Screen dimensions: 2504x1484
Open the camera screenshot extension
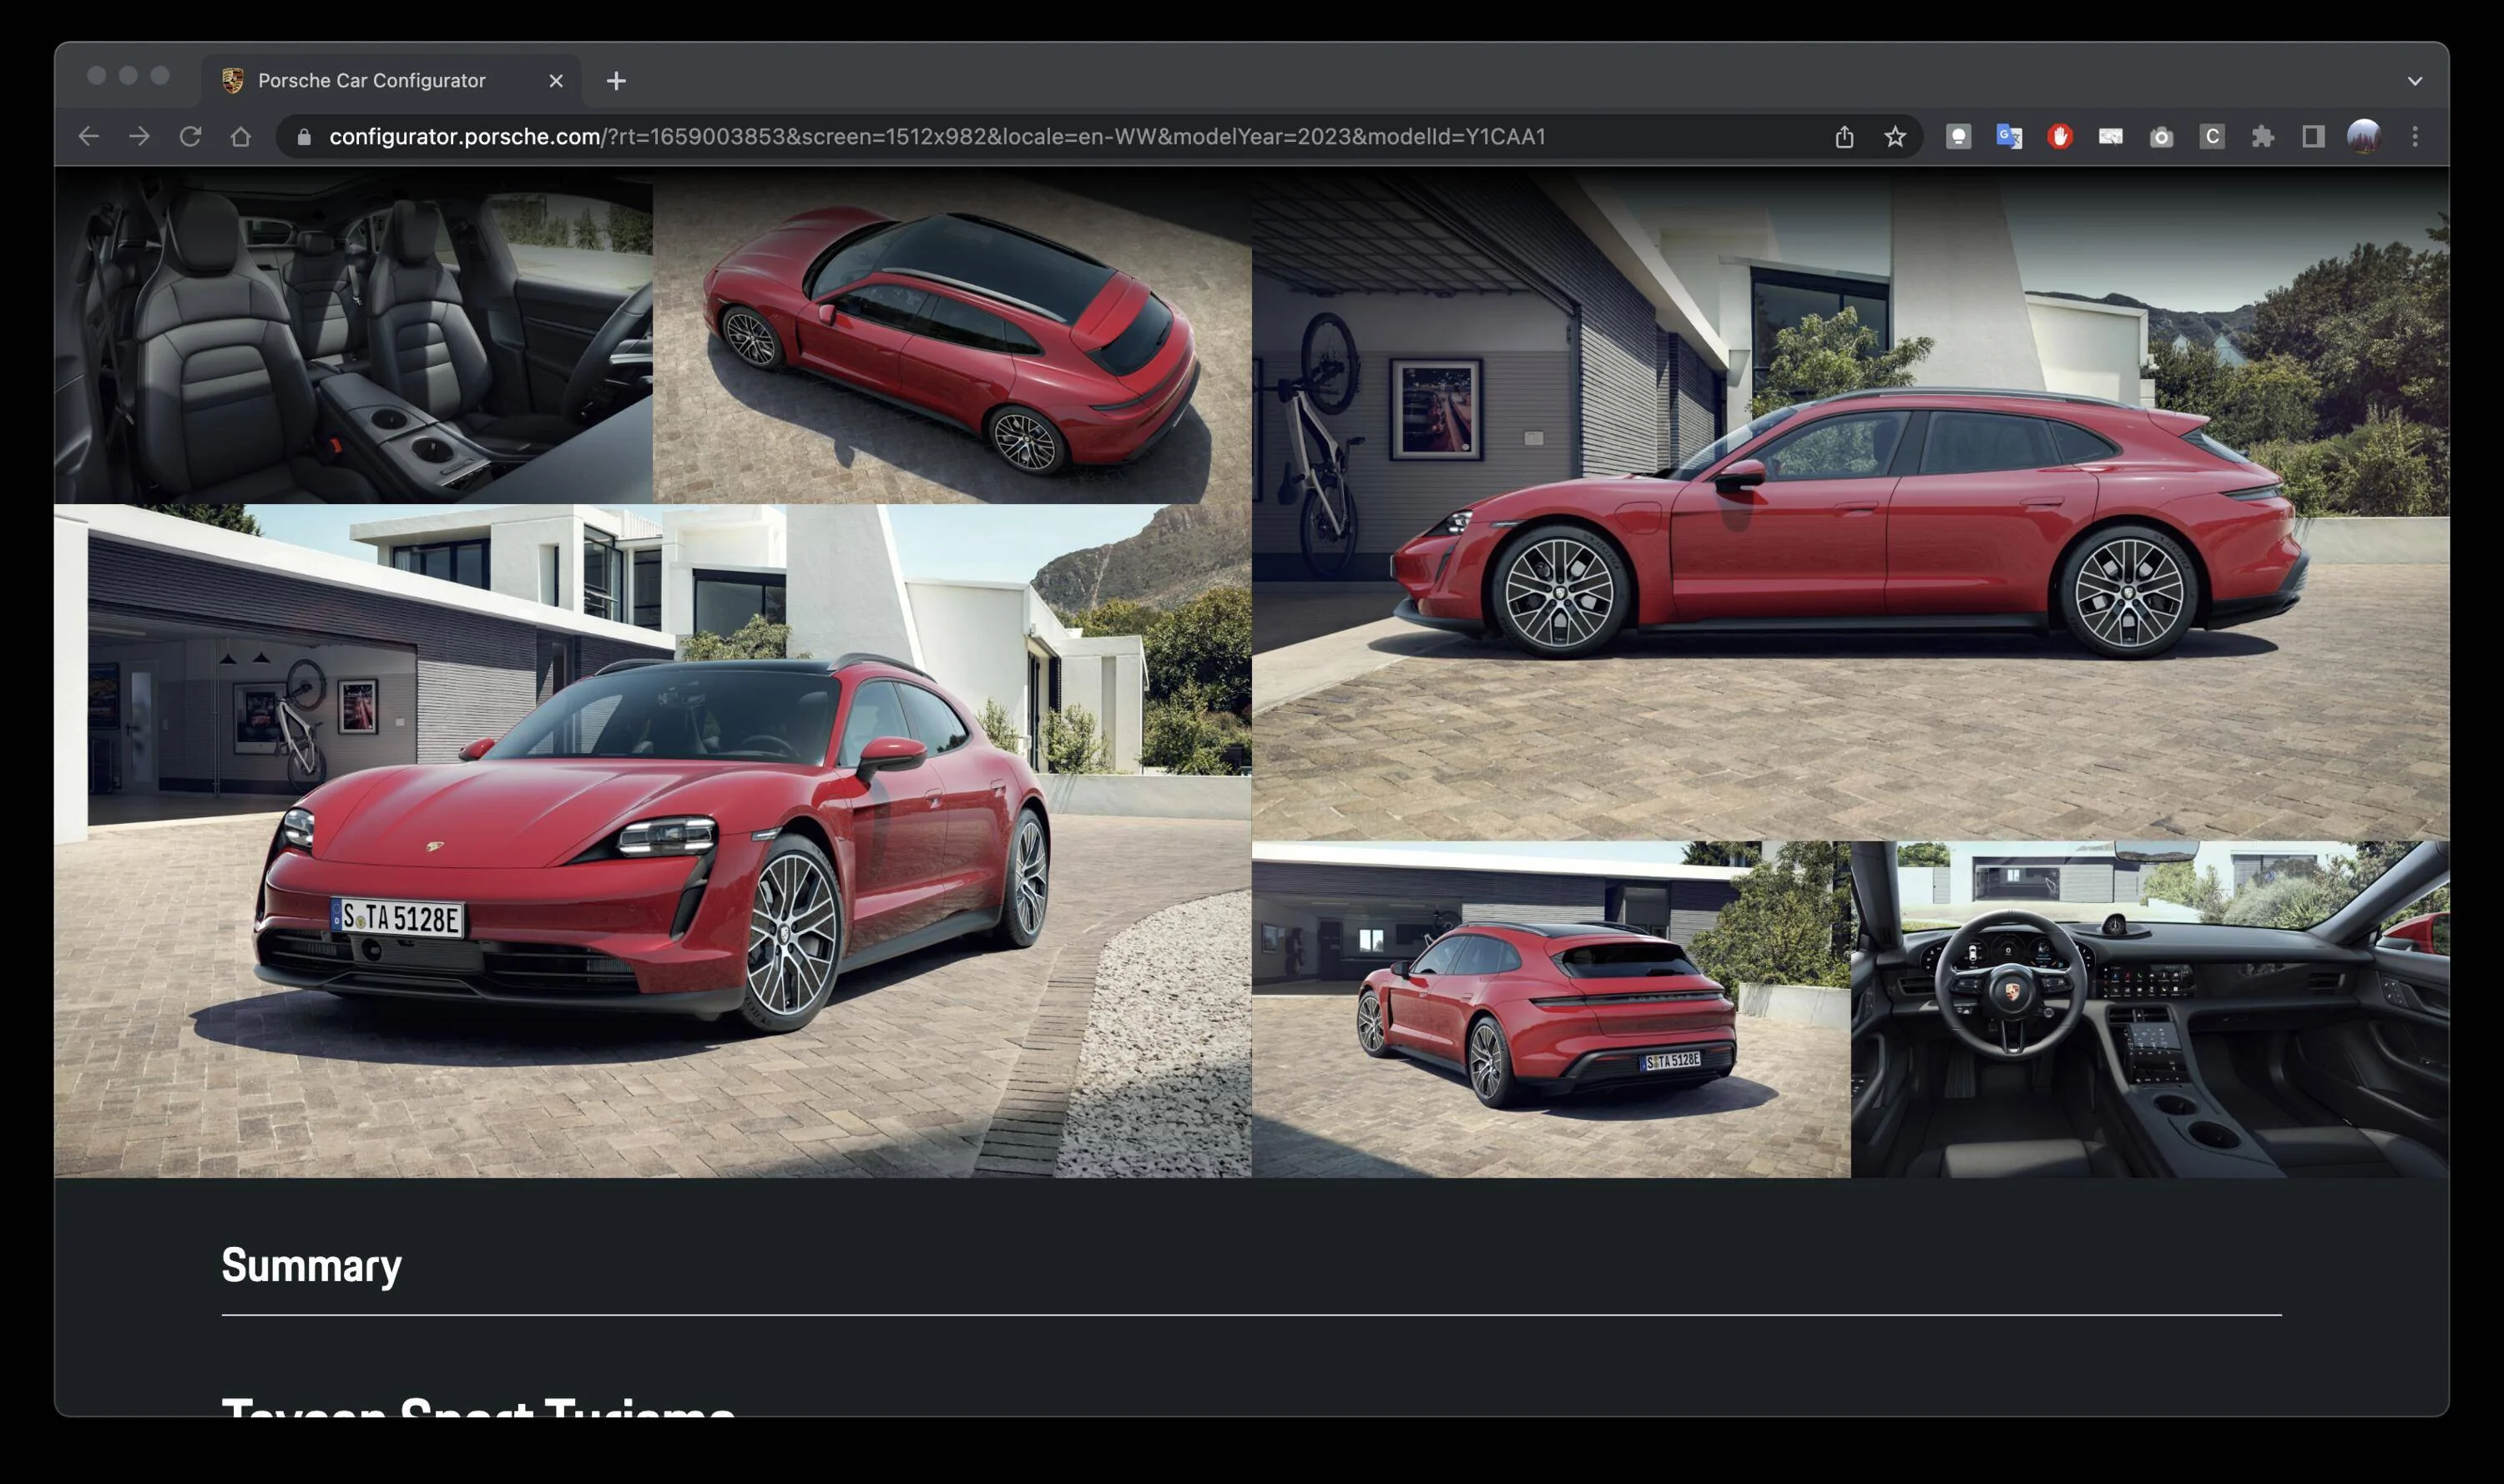click(2161, 137)
